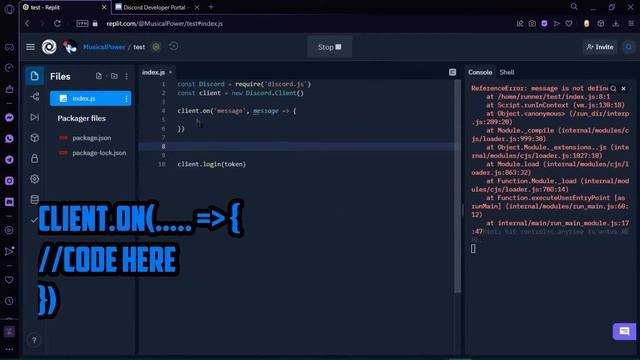Open the package-lock.json file
The image size is (640, 360).
pyautogui.click(x=99, y=153)
